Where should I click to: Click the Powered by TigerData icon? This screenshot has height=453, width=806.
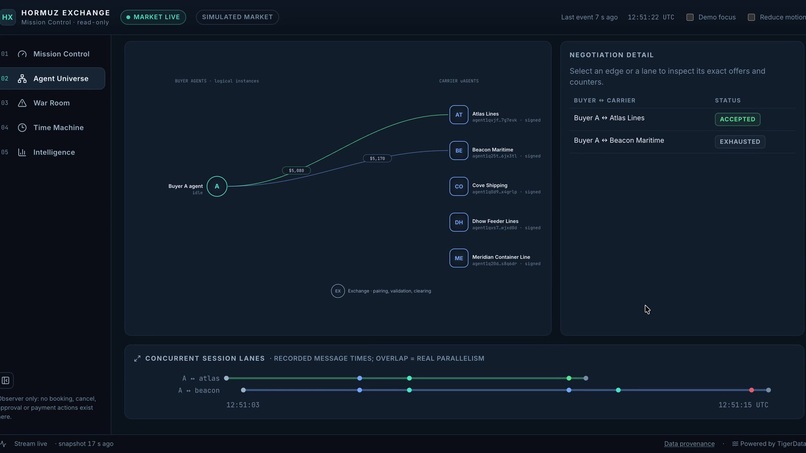pos(735,444)
